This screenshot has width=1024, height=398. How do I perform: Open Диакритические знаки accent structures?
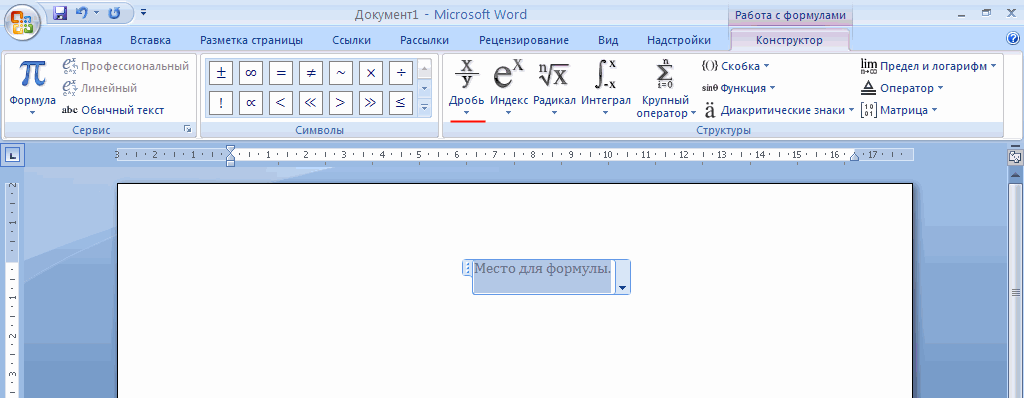[780, 110]
